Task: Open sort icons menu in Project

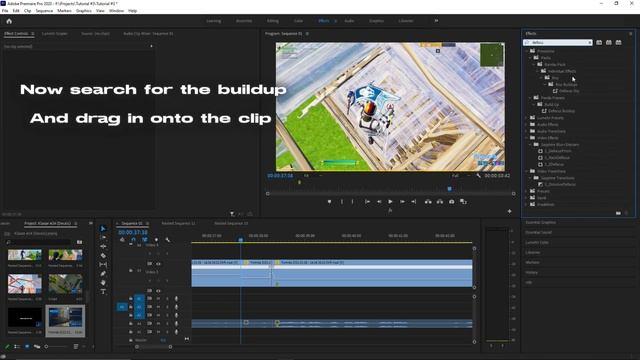Action: (76, 347)
